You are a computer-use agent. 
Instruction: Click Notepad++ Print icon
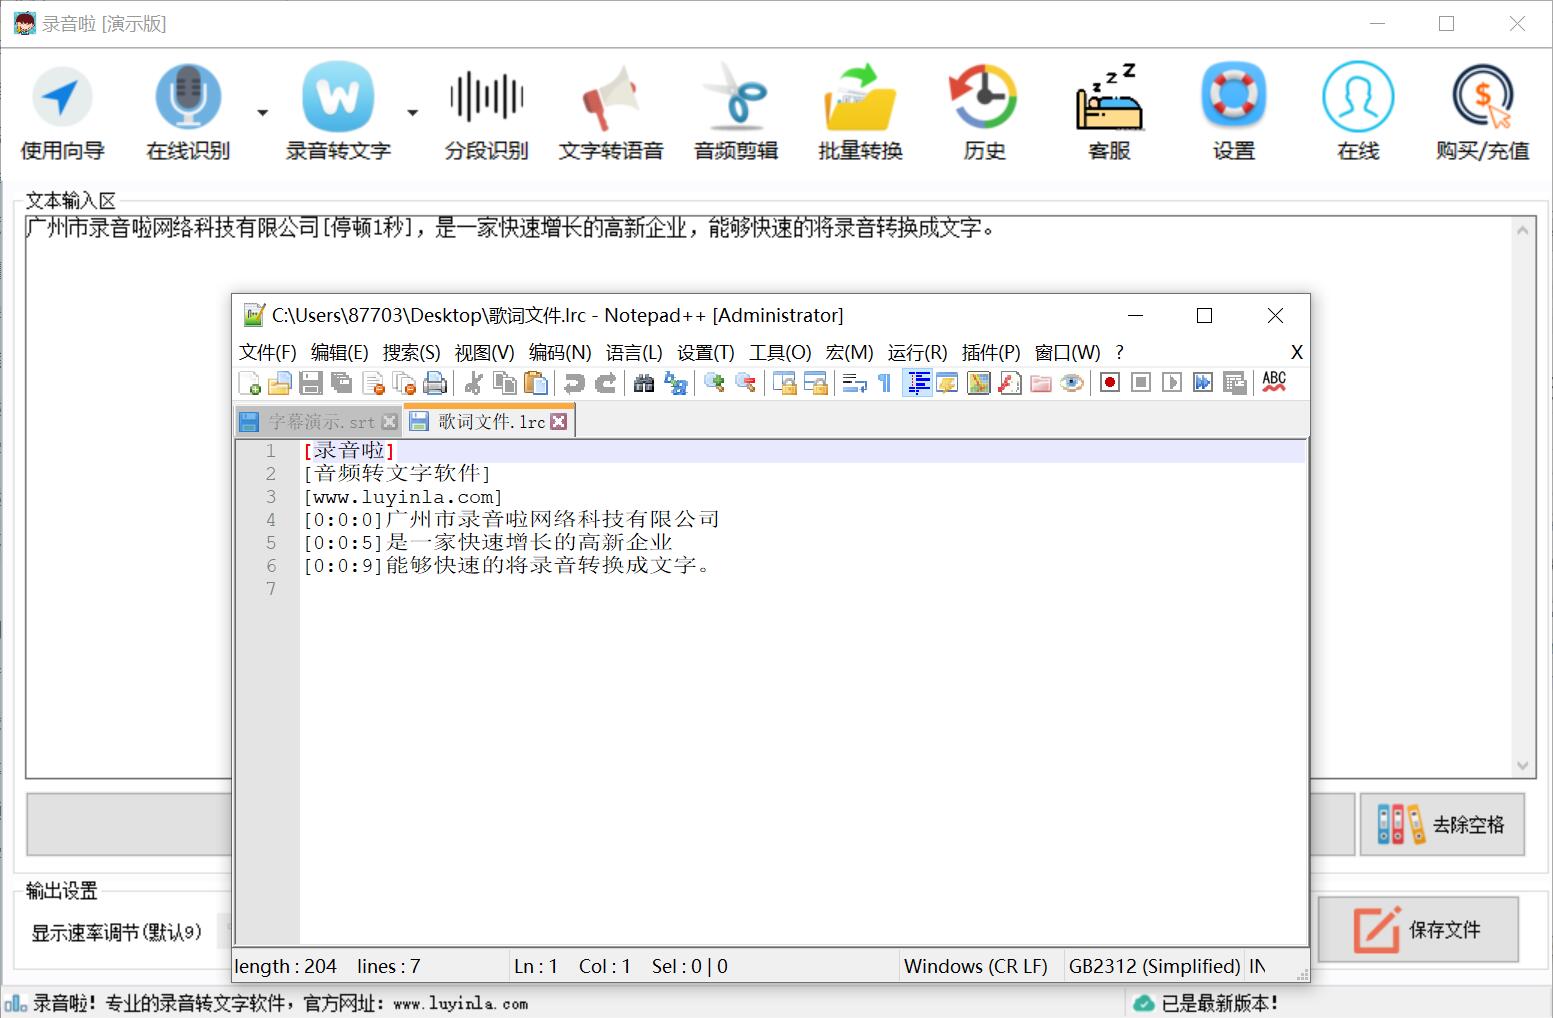pyautogui.click(x=435, y=383)
